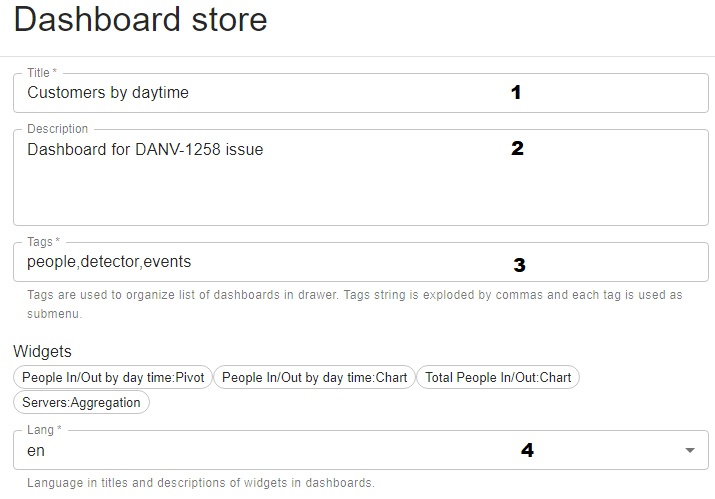Click the Dashboard store heading
715x499 pixels.
tap(141, 20)
